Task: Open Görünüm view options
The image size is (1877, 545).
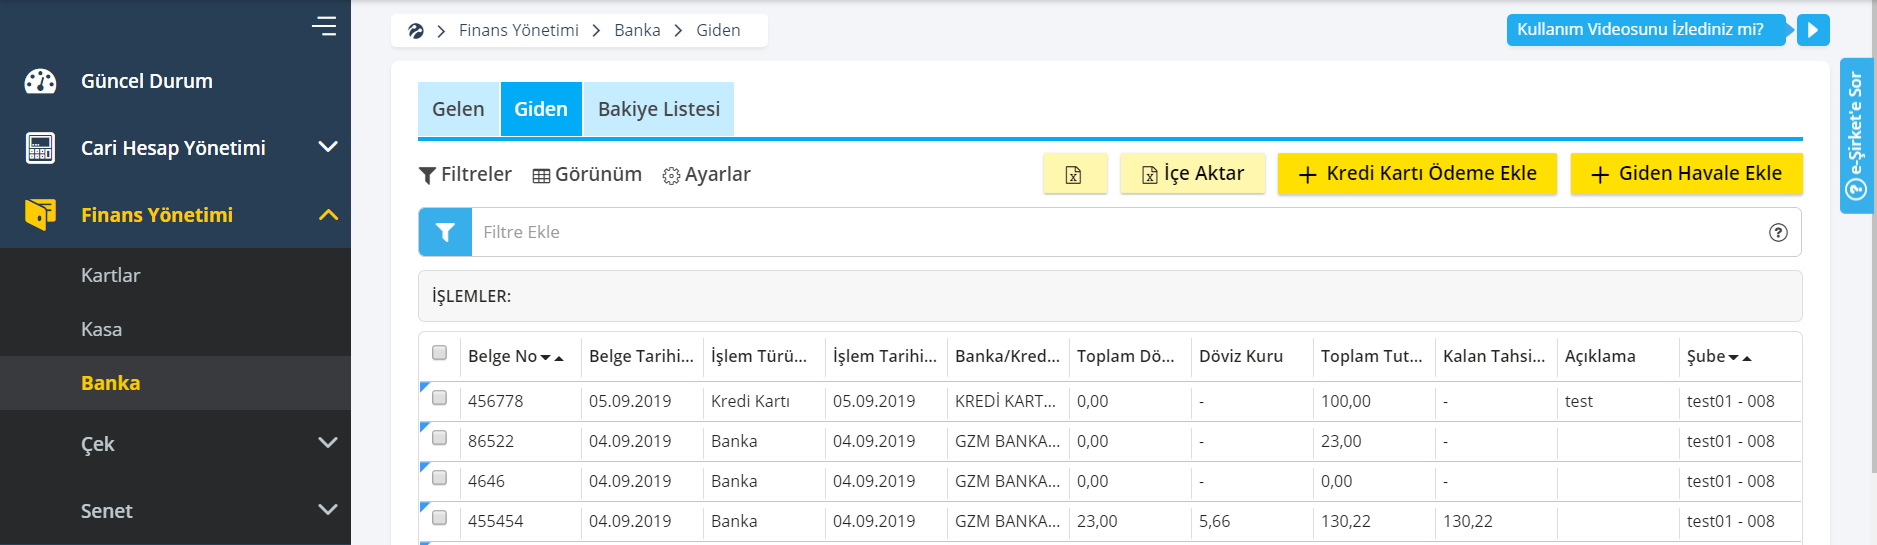Action: (x=587, y=174)
